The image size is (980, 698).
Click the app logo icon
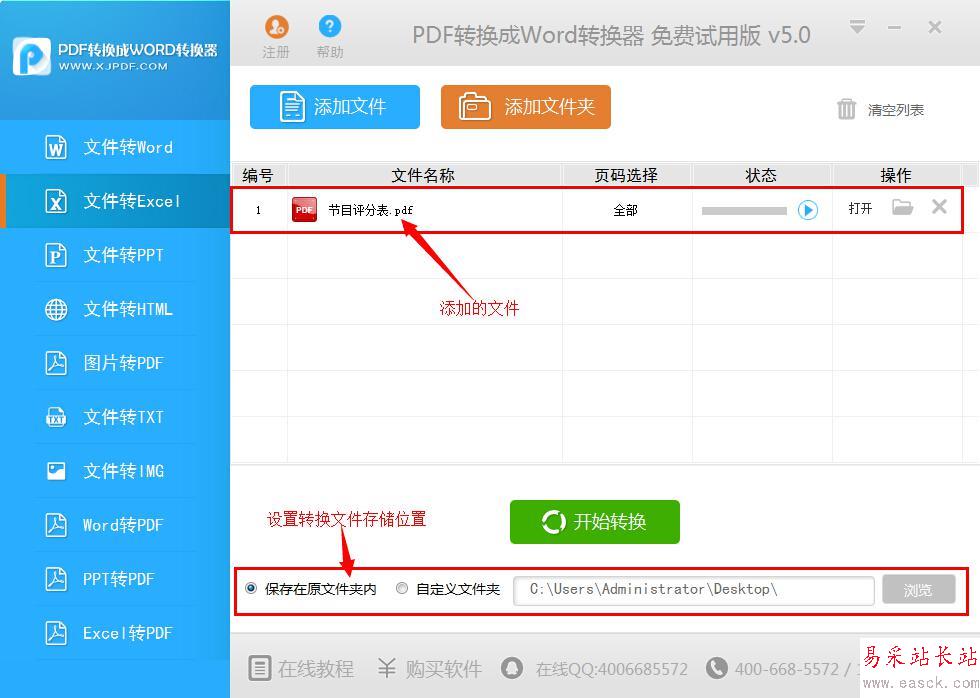(x=31, y=56)
